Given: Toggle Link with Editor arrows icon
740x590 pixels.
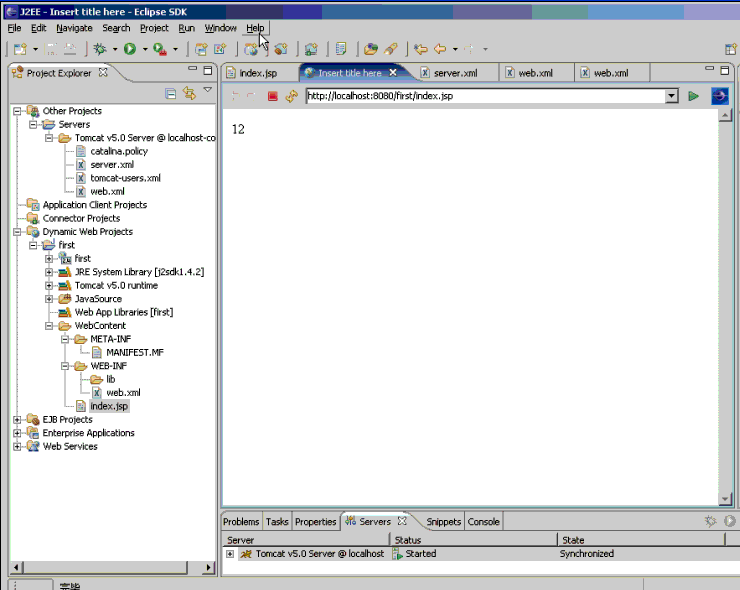Looking at the screenshot, I should click(x=189, y=93).
